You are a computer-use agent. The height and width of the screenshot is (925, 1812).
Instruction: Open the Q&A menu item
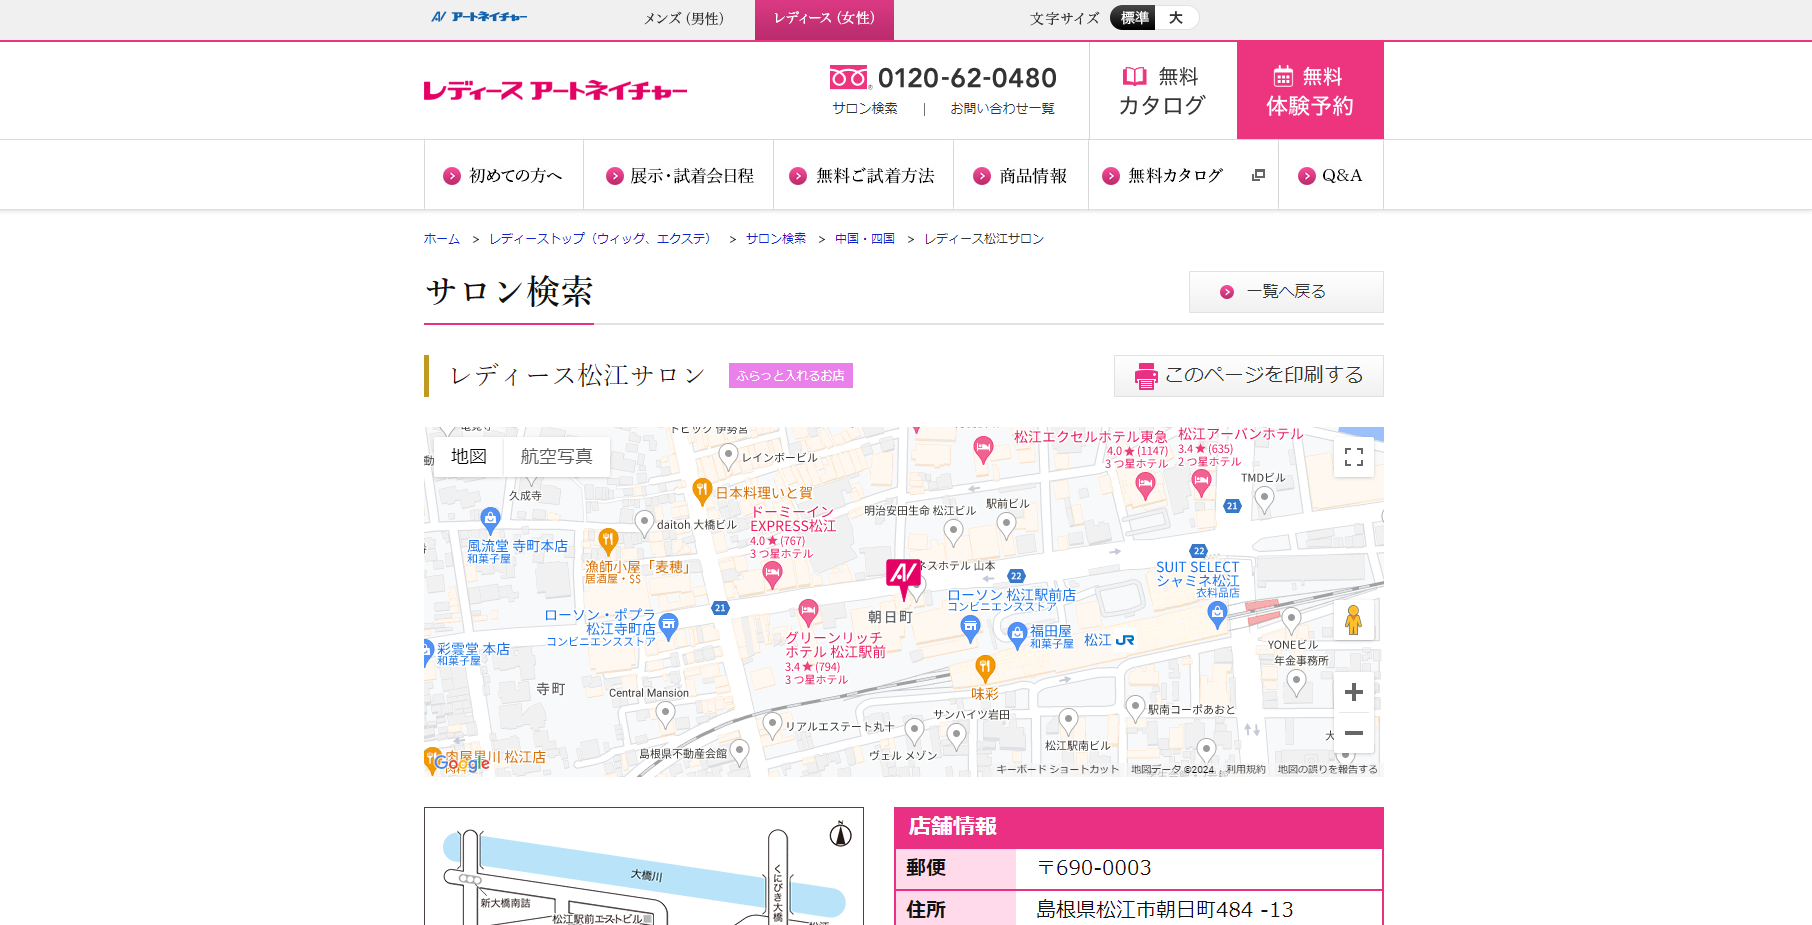pyautogui.click(x=1331, y=175)
